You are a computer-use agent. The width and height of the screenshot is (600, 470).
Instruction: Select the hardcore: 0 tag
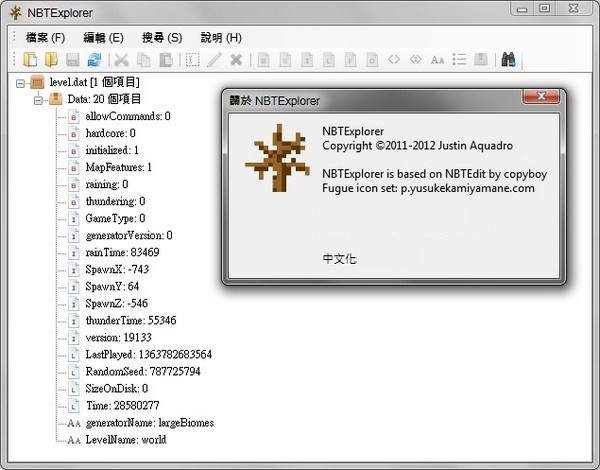click(x=110, y=133)
